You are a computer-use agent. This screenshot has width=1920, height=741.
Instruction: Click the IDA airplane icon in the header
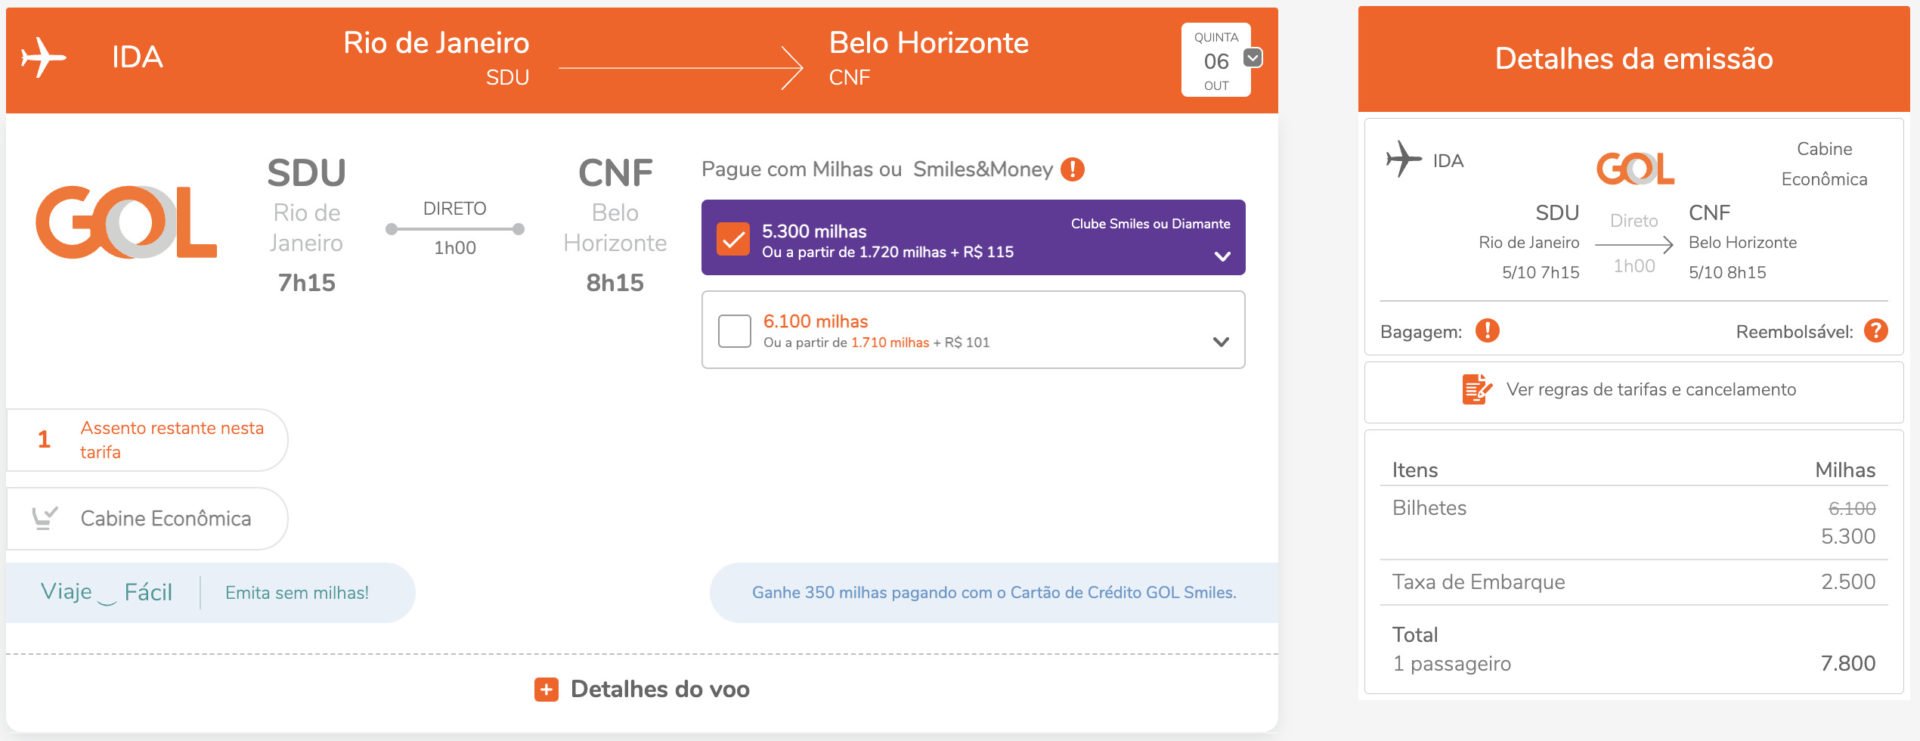43,57
